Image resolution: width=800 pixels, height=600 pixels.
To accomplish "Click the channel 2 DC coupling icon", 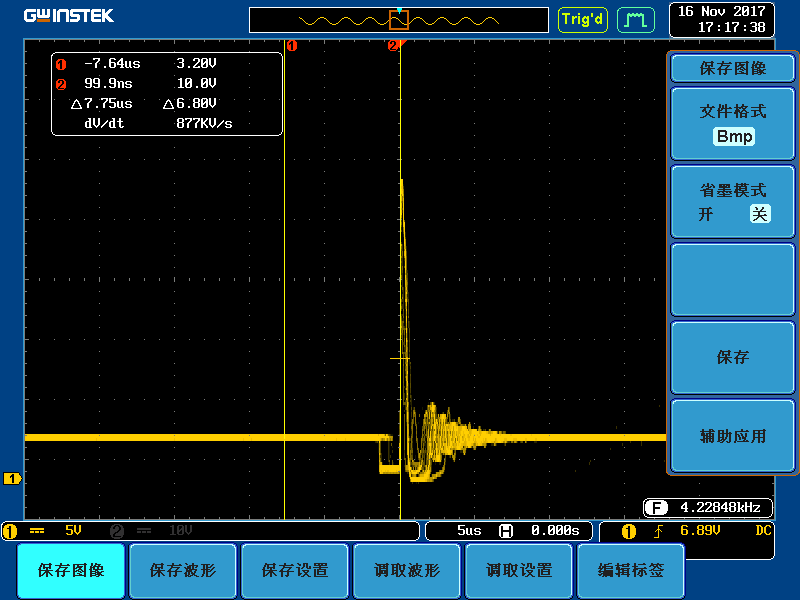I will click(x=144, y=531).
